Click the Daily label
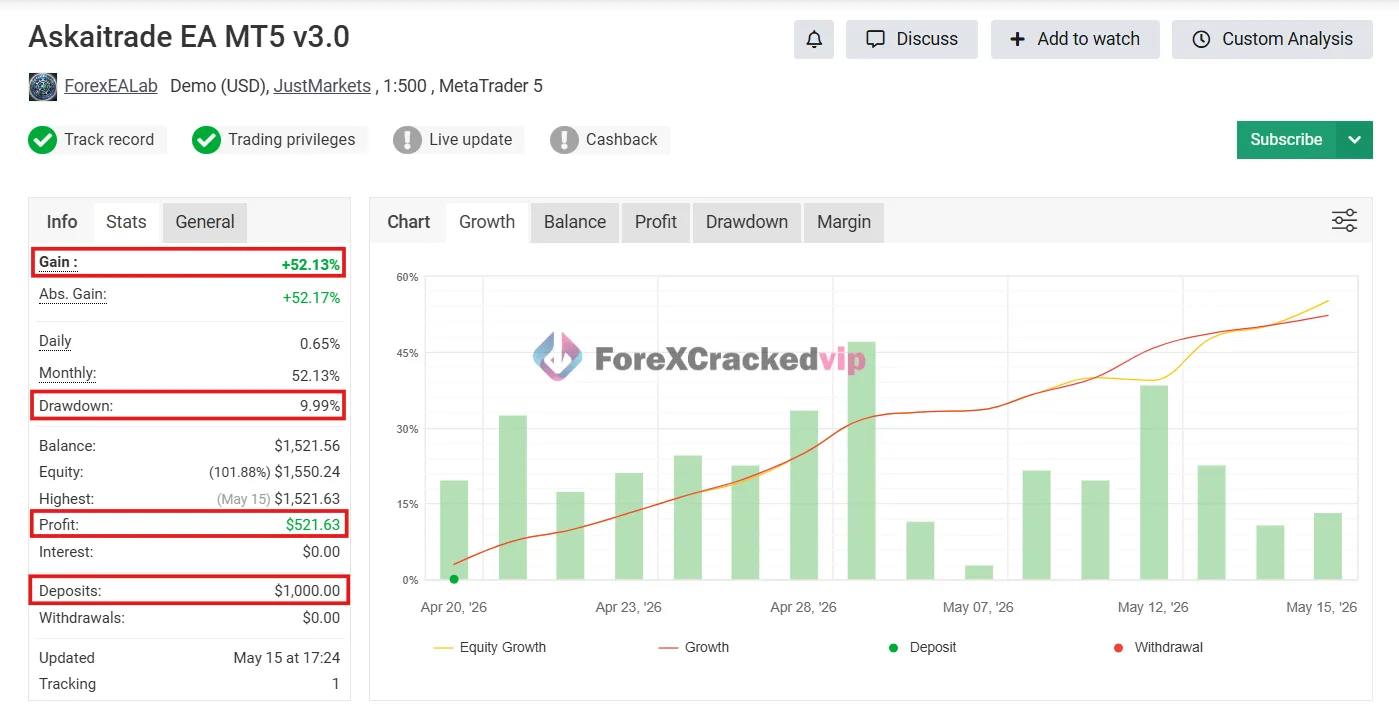1399x716 pixels. pos(55,341)
